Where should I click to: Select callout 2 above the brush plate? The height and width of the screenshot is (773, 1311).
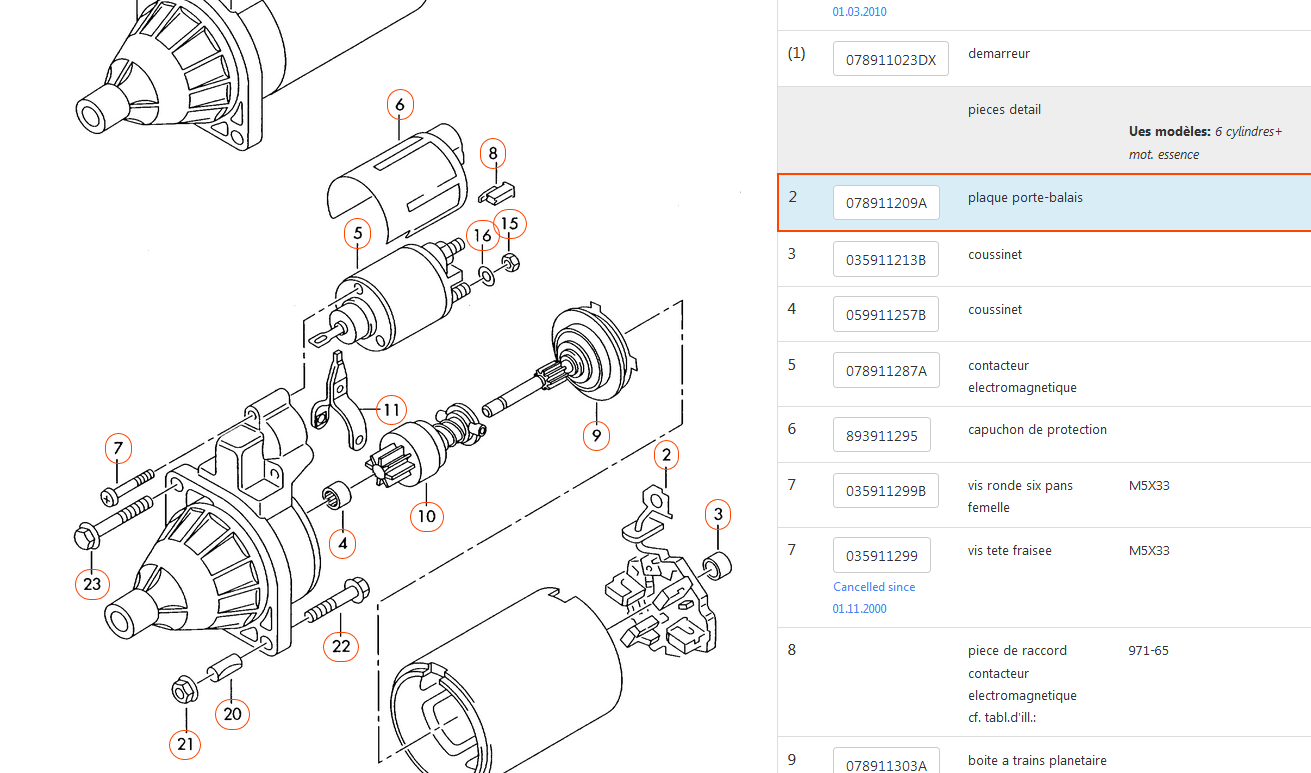(667, 456)
